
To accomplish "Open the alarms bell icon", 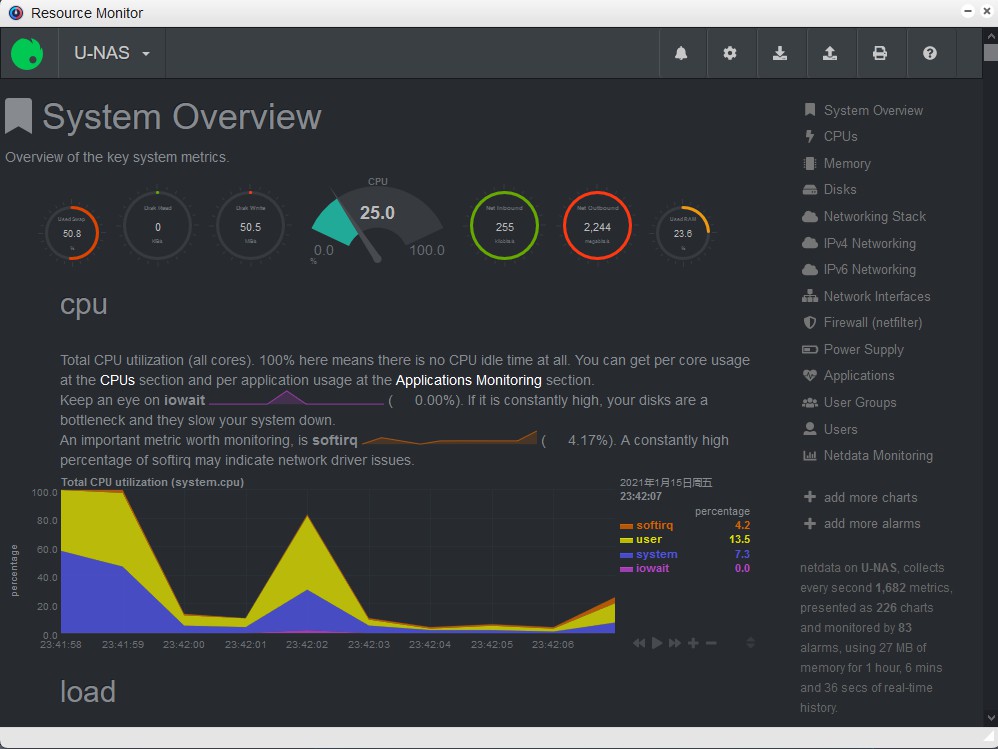I will click(x=681, y=53).
